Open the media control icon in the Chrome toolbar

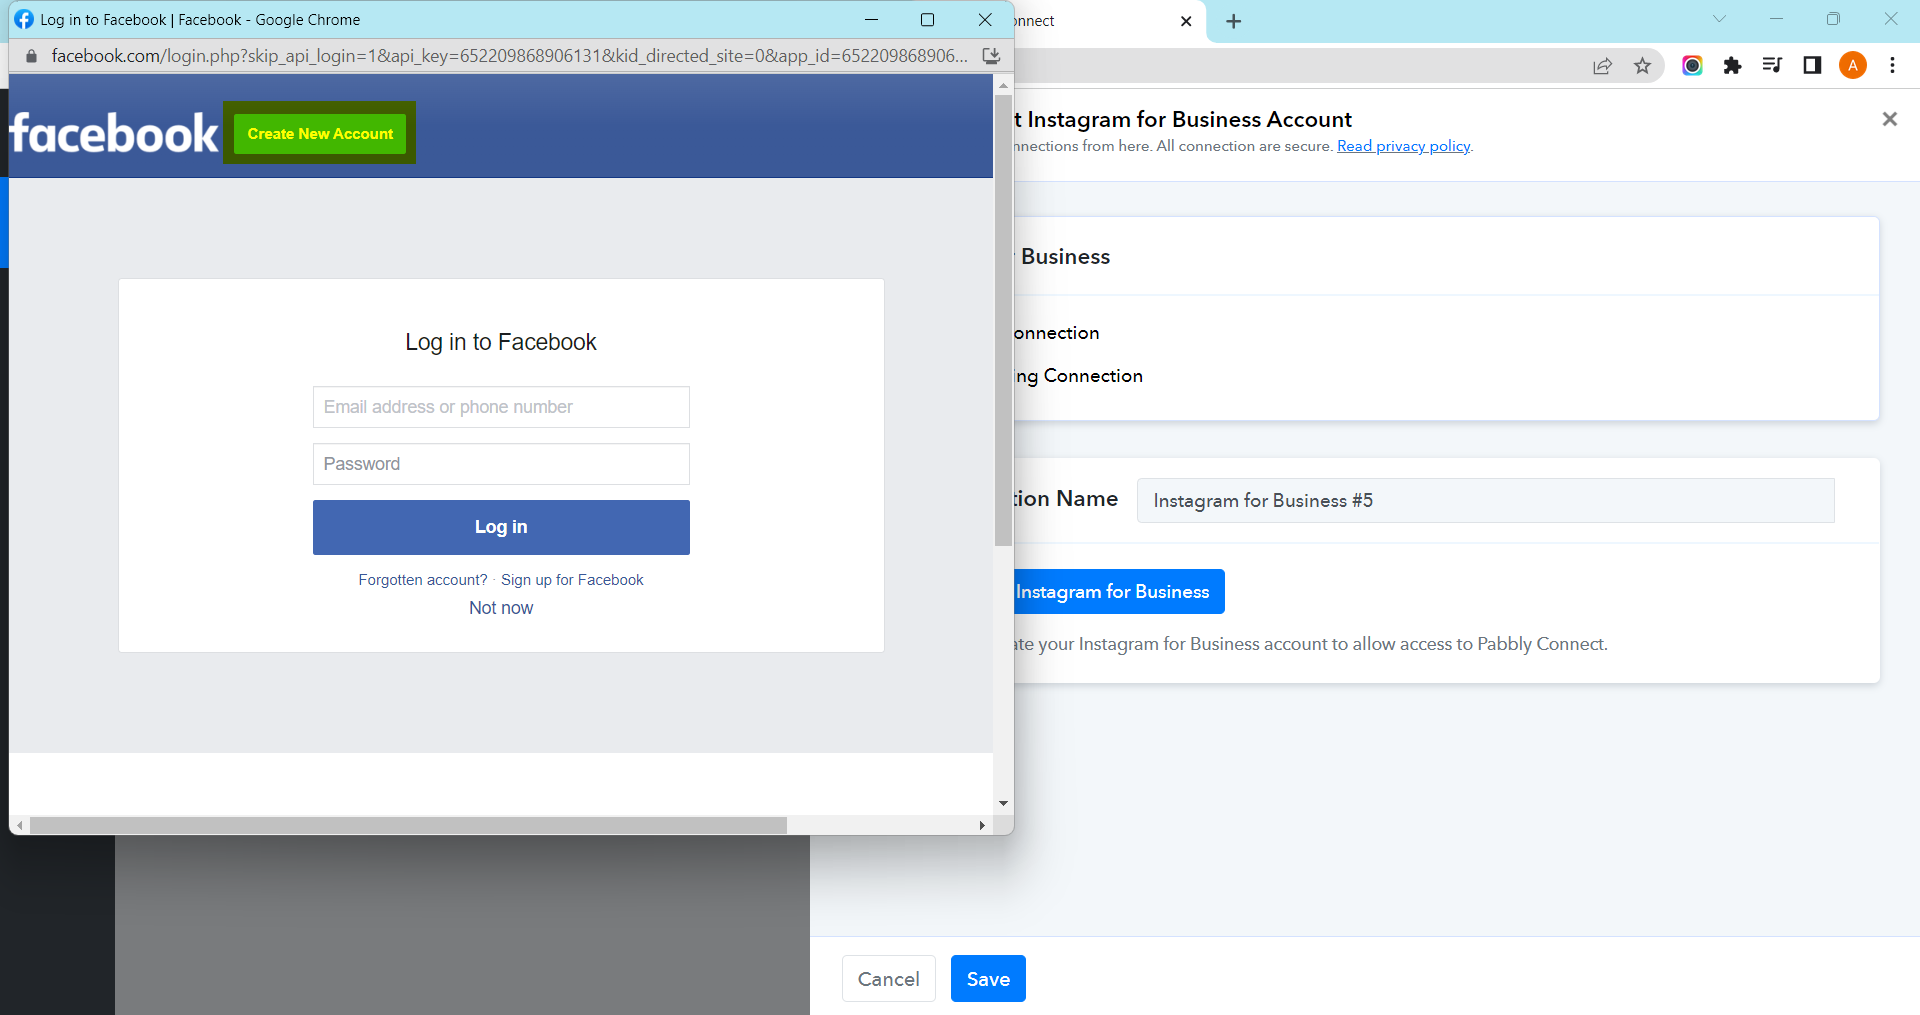(x=1772, y=66)
